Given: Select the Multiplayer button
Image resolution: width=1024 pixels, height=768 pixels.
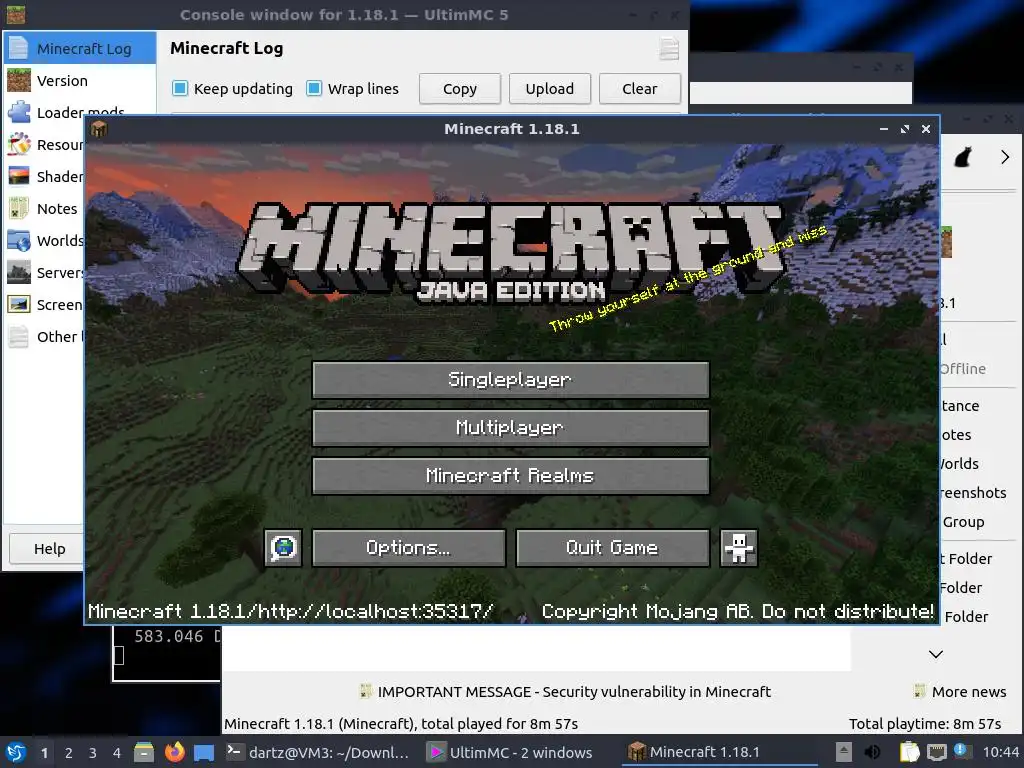Looking at the screenshot, I should 511,428.
